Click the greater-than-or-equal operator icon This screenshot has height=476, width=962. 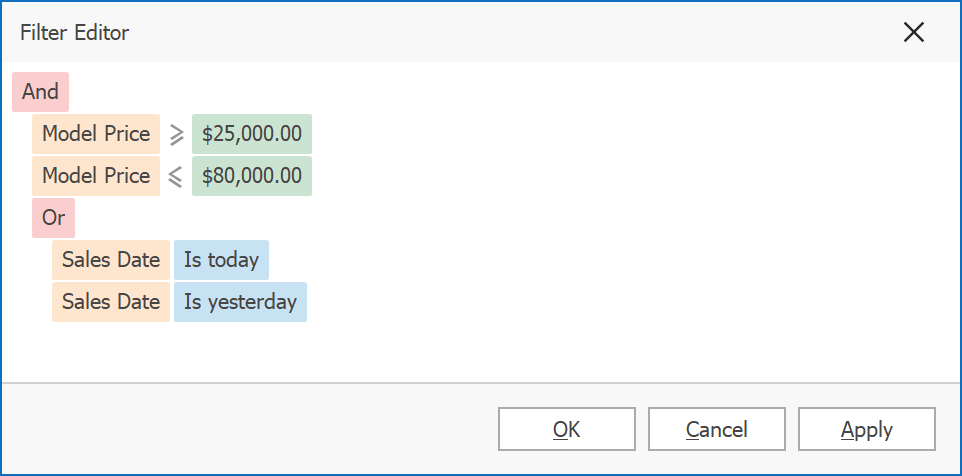click(x=176, y=134)
